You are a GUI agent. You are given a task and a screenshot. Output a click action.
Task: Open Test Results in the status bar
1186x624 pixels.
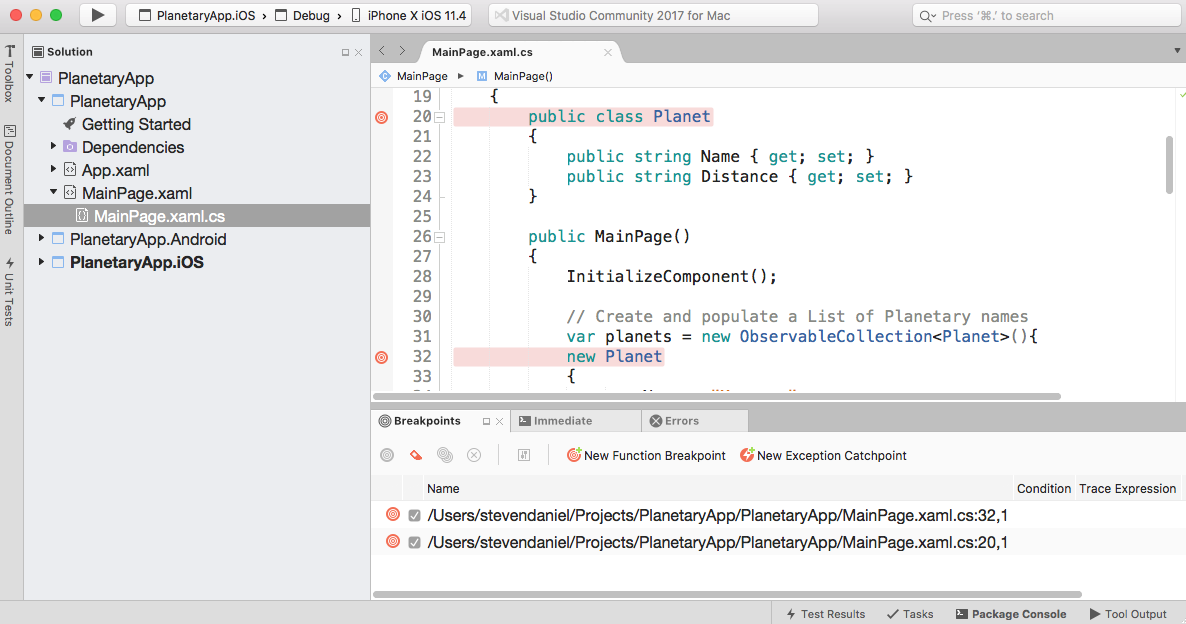826,613
